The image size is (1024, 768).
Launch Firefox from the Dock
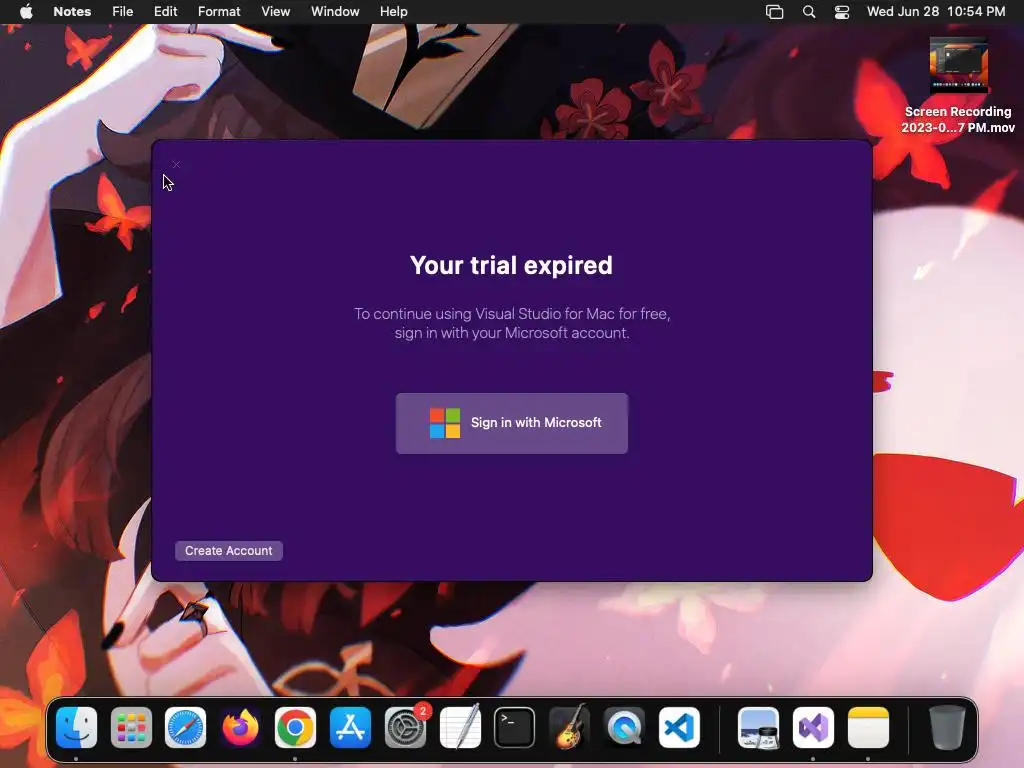coord(240,728)
